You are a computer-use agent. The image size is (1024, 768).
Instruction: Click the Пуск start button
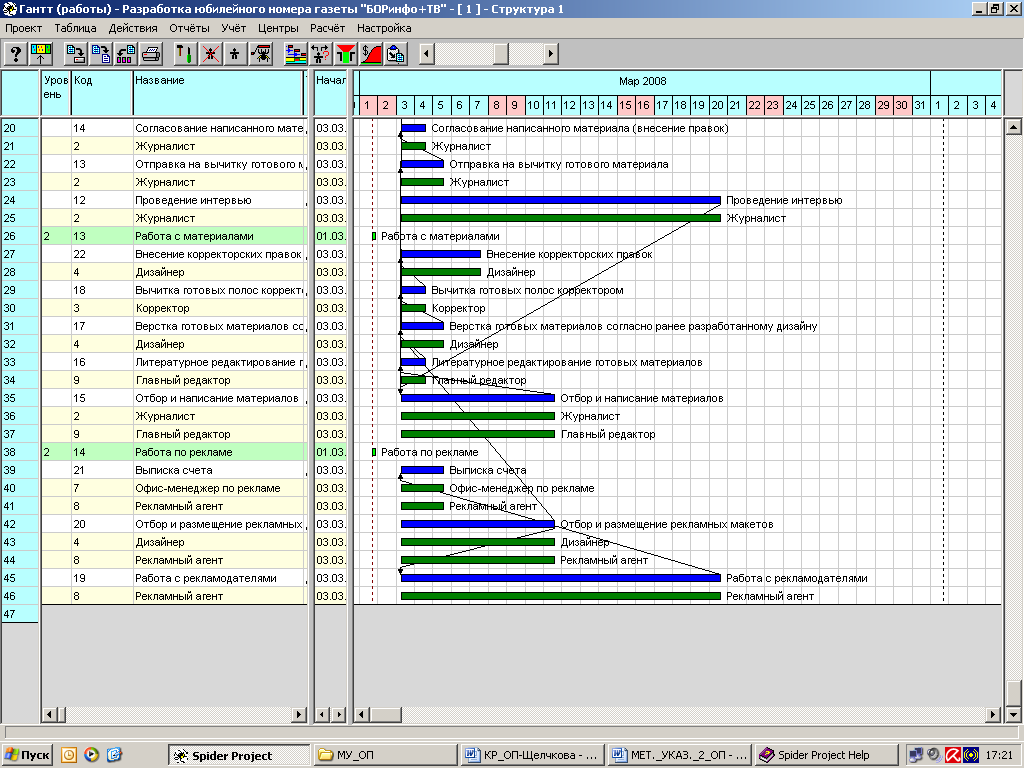coord(27,755)
